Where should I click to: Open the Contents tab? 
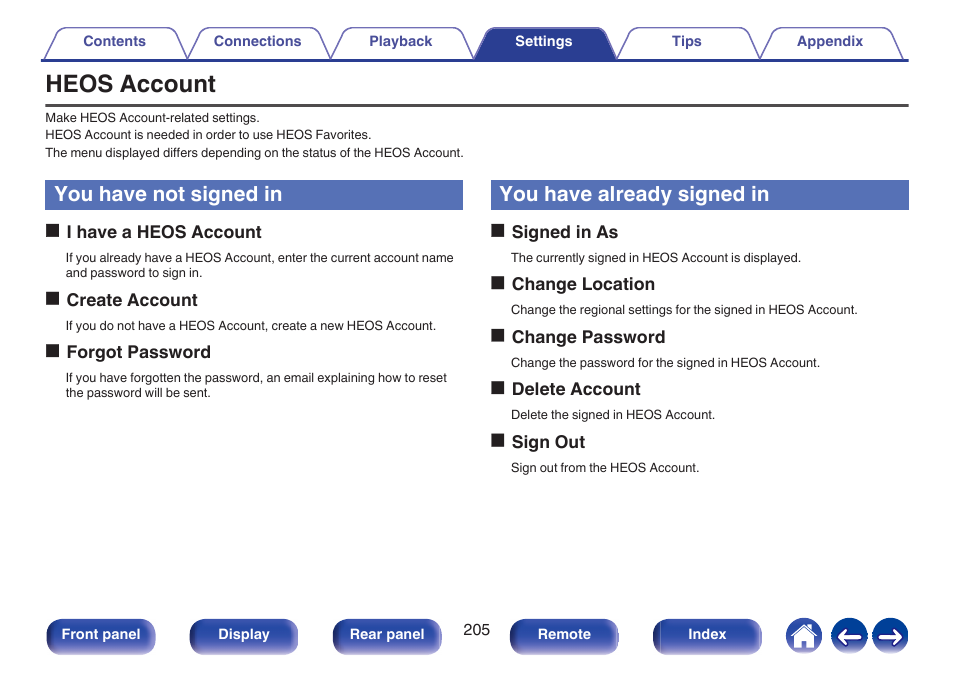tap(114, 42)
